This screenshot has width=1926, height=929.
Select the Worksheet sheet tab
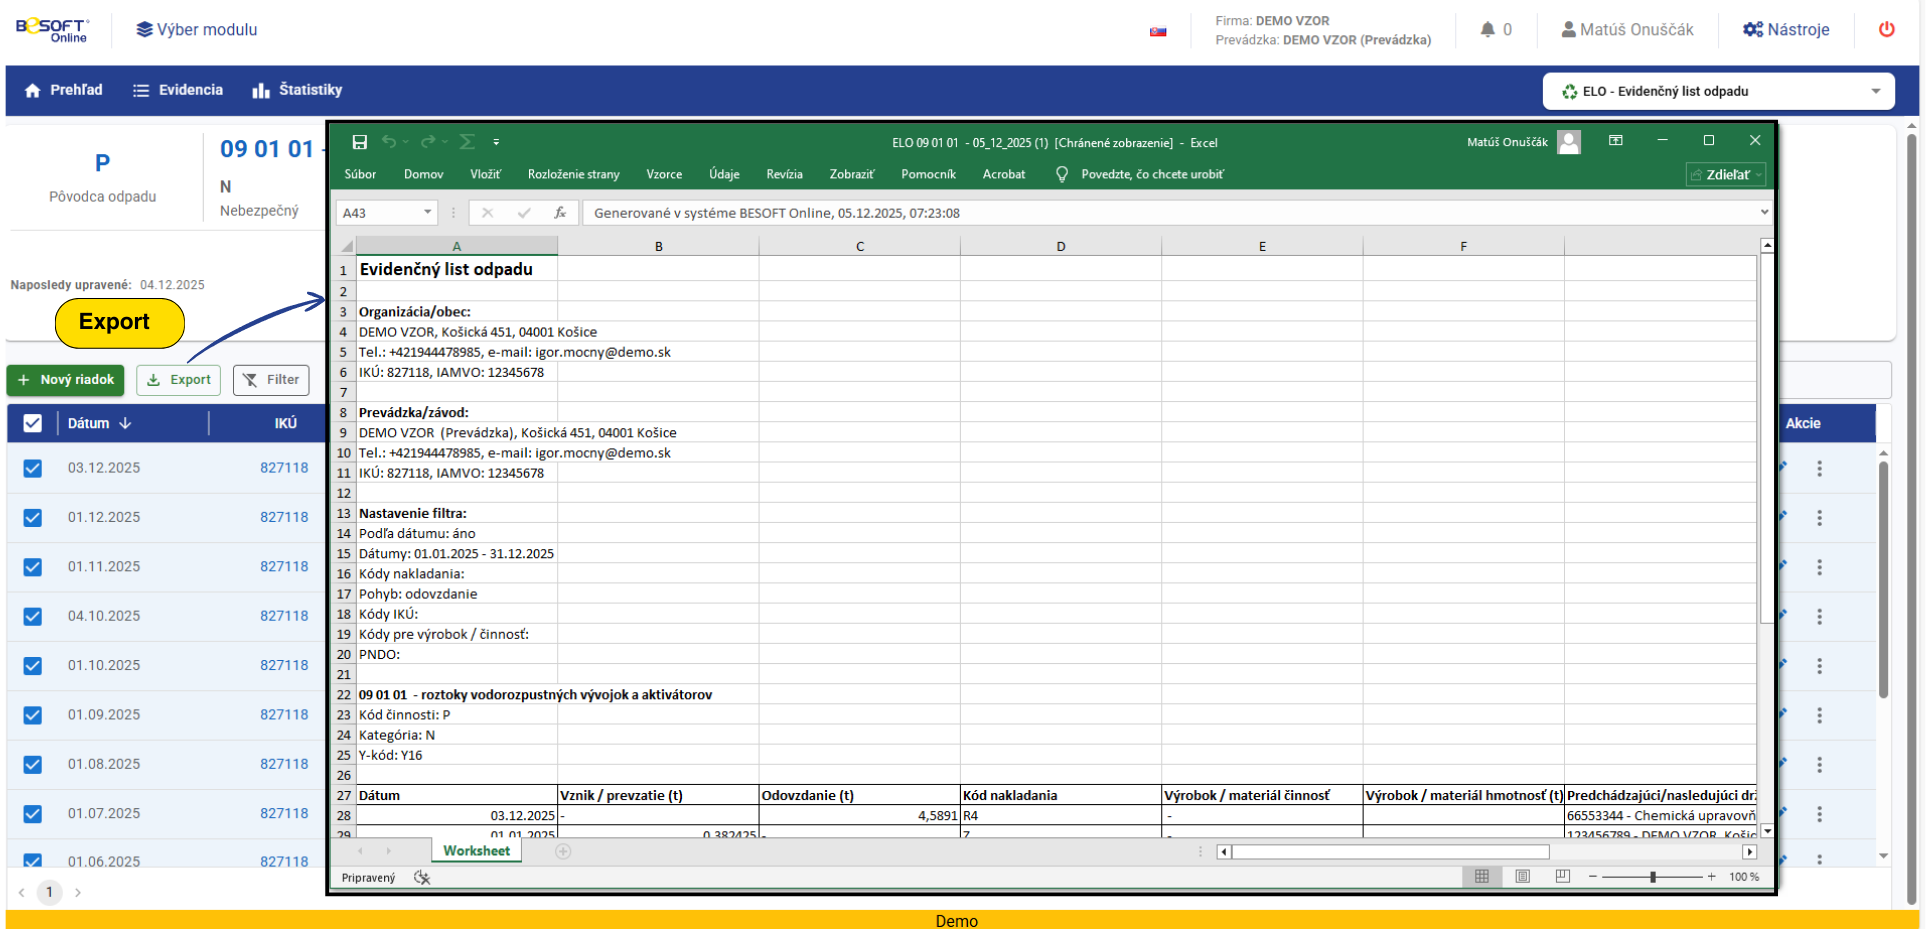coord(476,851)
